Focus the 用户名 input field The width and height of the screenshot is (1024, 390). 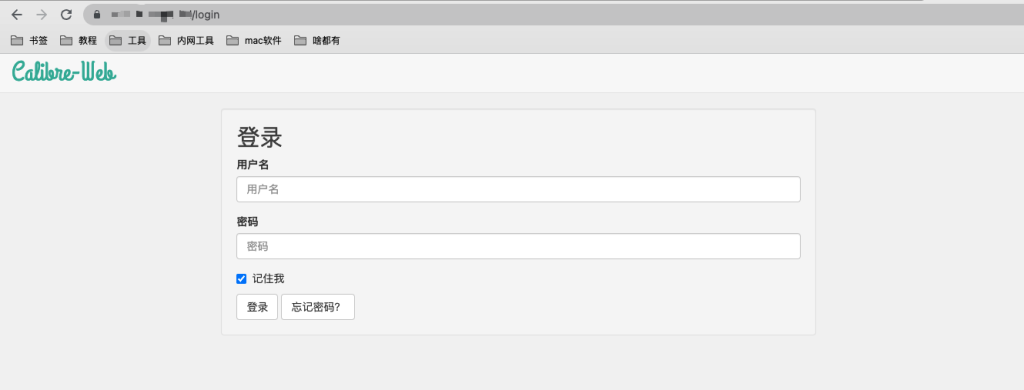tap(519, 189)
